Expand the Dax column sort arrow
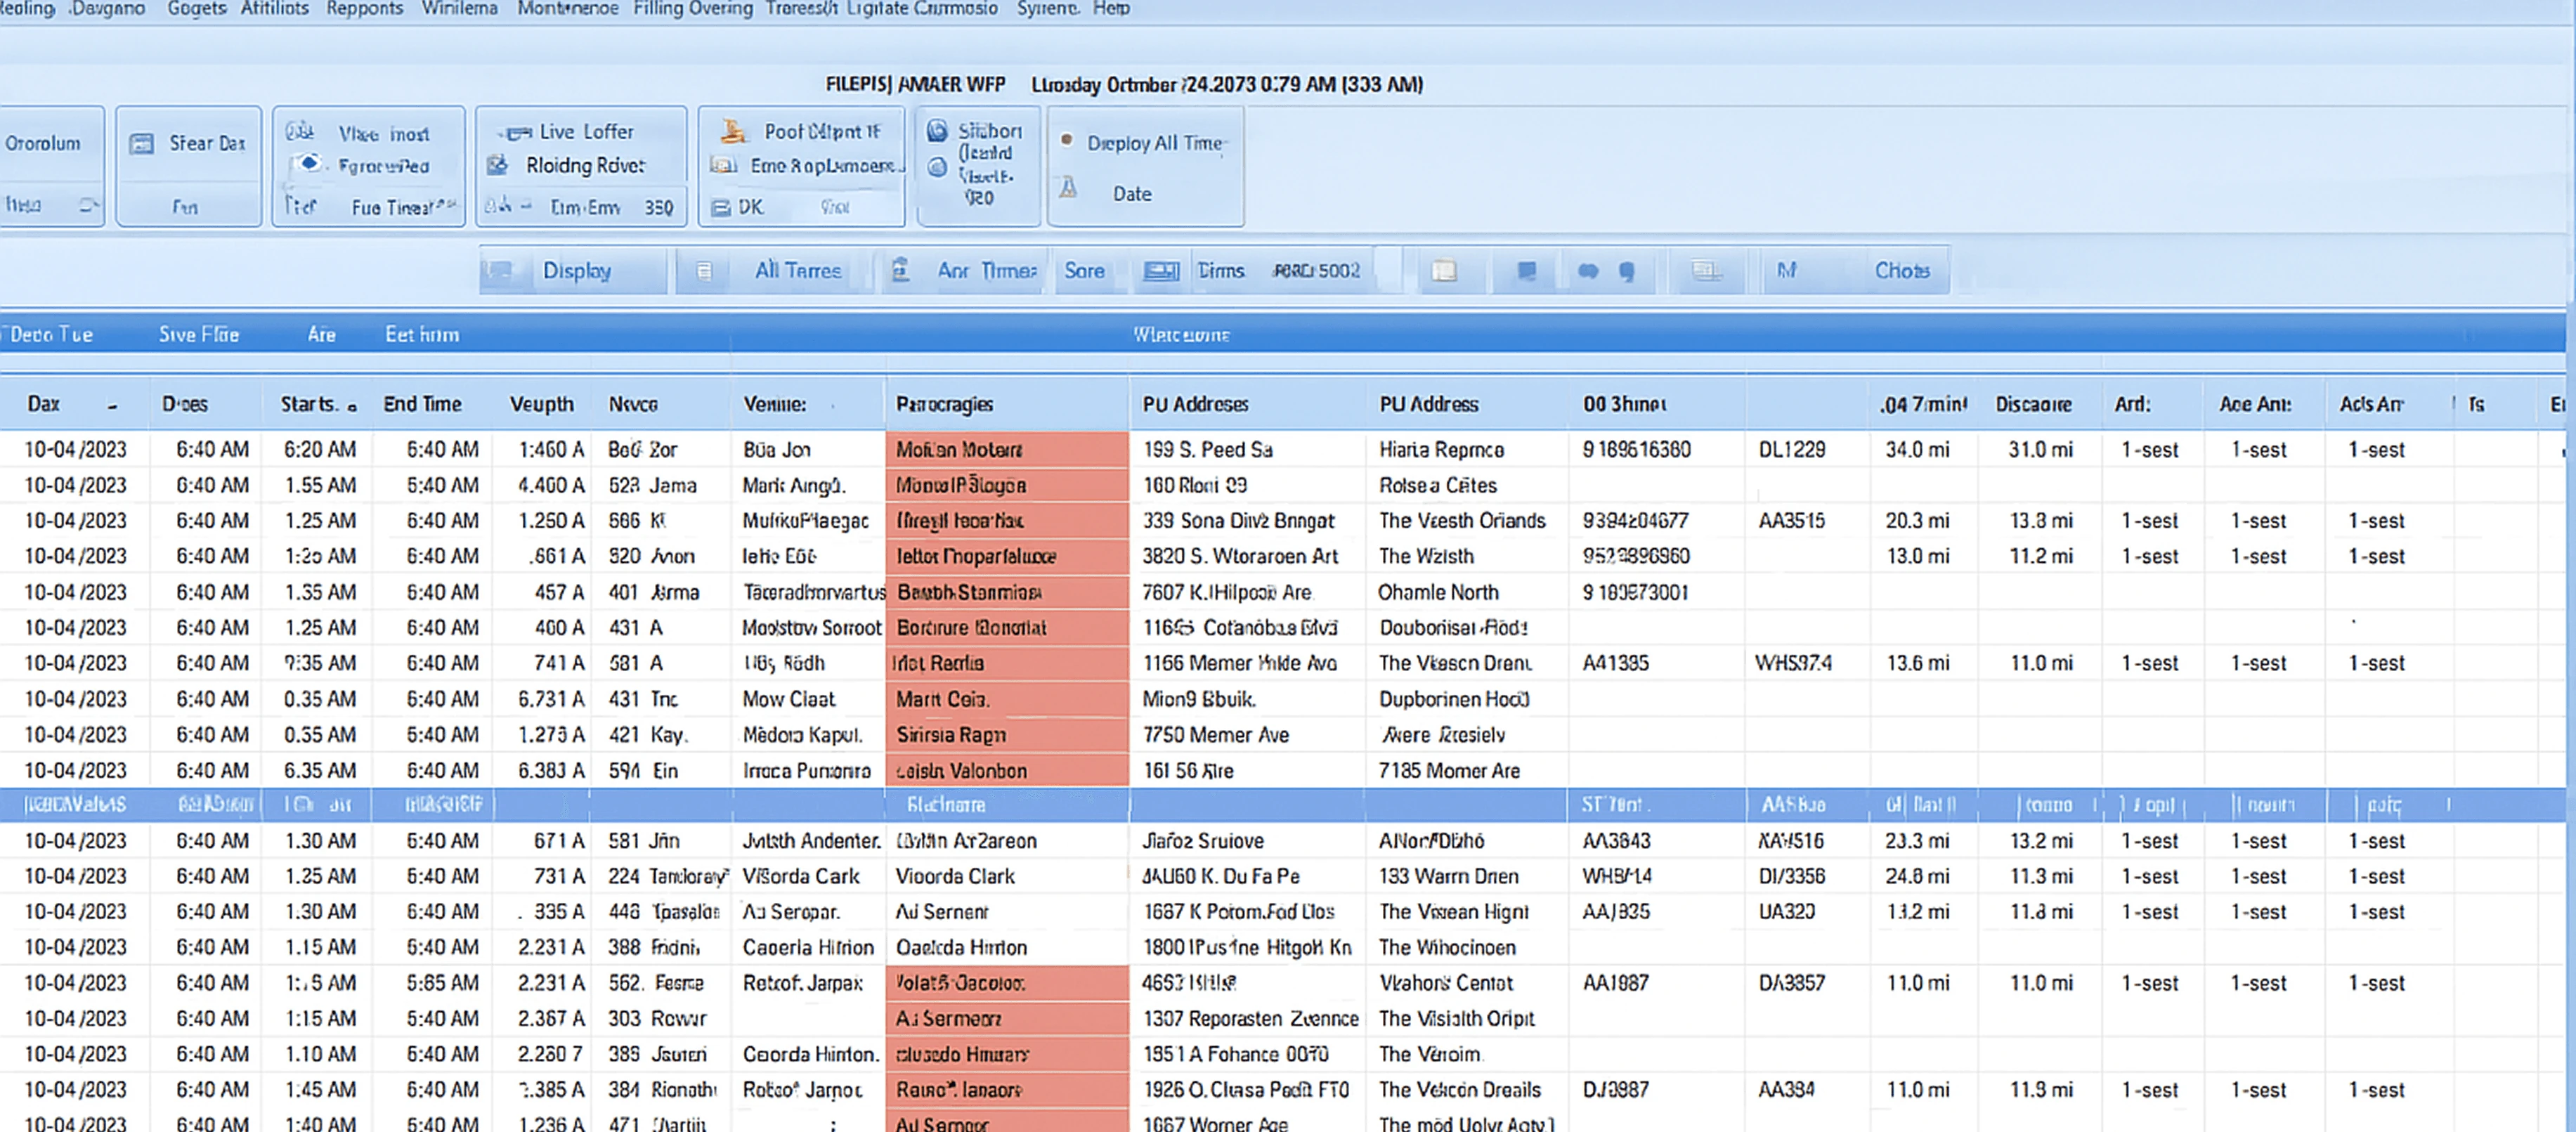The width and height of the screenshot is (2576, 1132). coord(112,406)
